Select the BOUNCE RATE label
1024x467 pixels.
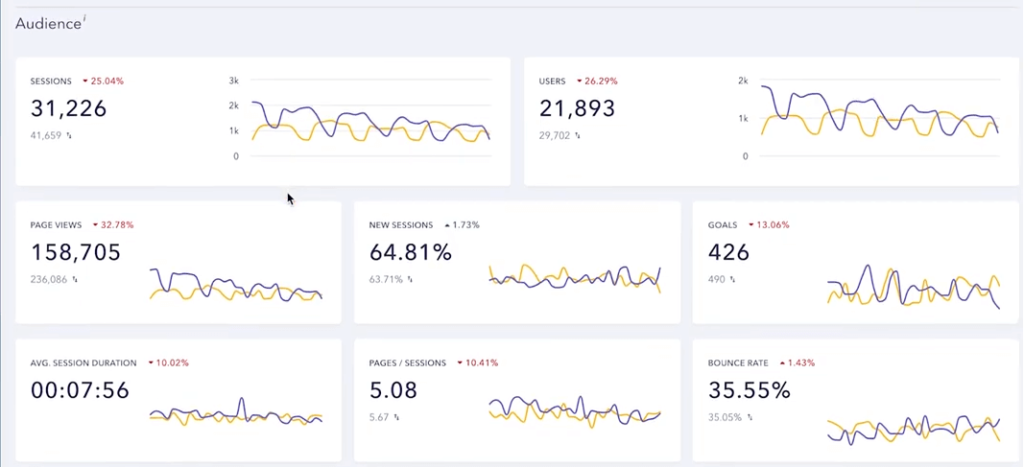739,363
